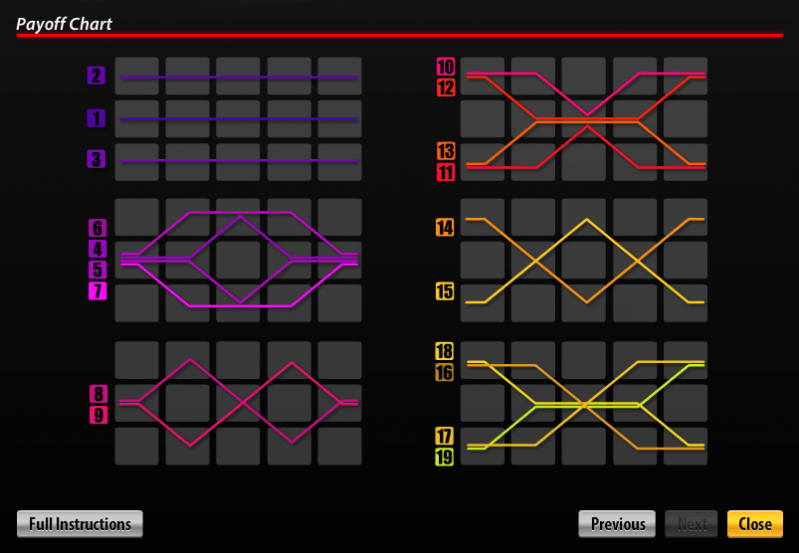The image size is (799, 553).
Task: Select payline number 1 badge
Action: click(x=96, y=119)
